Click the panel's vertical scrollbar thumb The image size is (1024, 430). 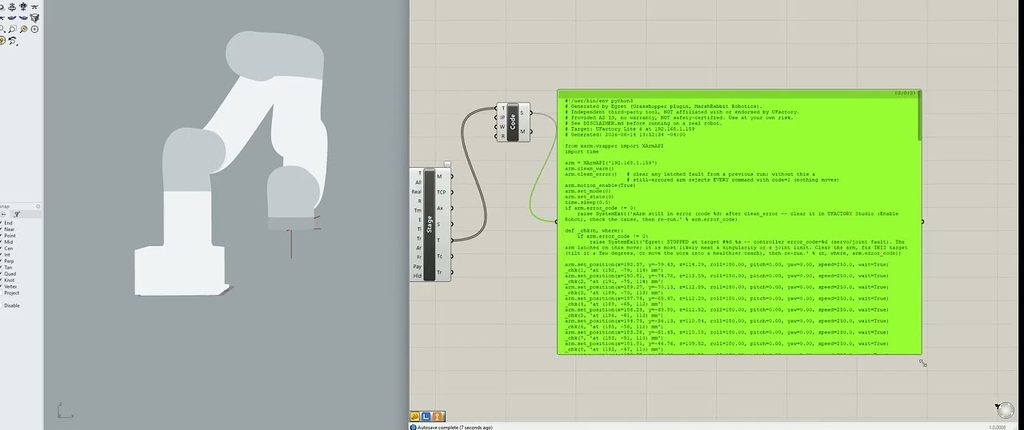click(x=920, y=118)
